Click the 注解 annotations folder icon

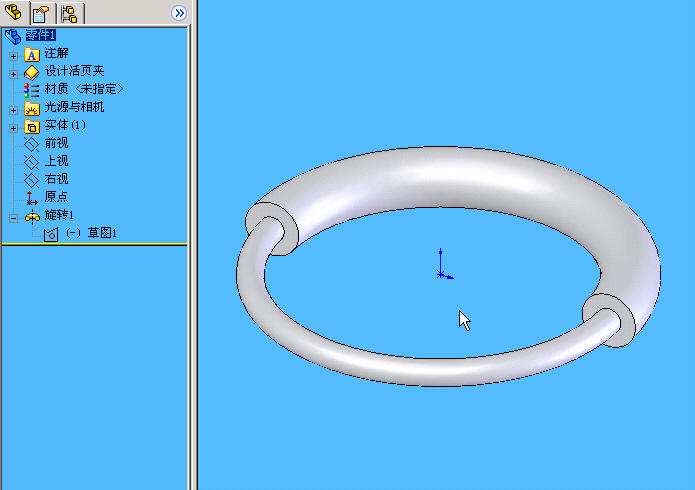31,55
